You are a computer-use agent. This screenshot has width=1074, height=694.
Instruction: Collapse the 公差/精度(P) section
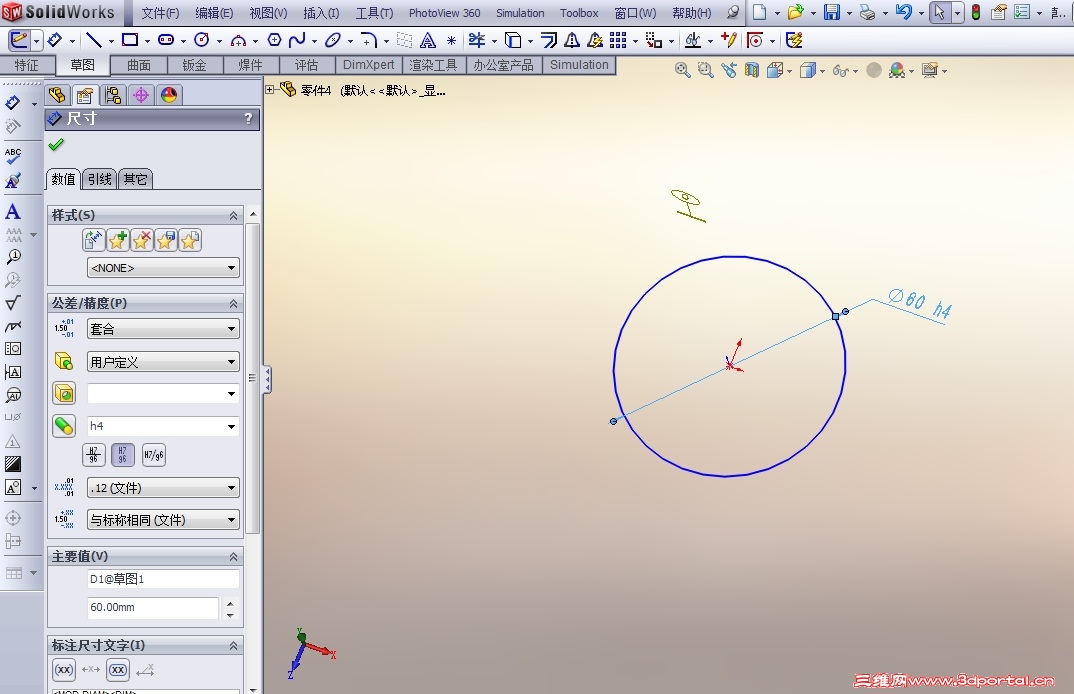(234, 303)
